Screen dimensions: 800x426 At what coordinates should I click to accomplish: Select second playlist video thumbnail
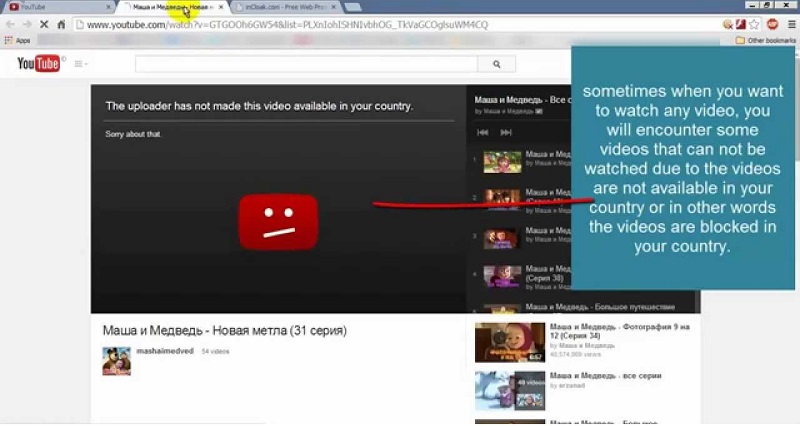503,200
